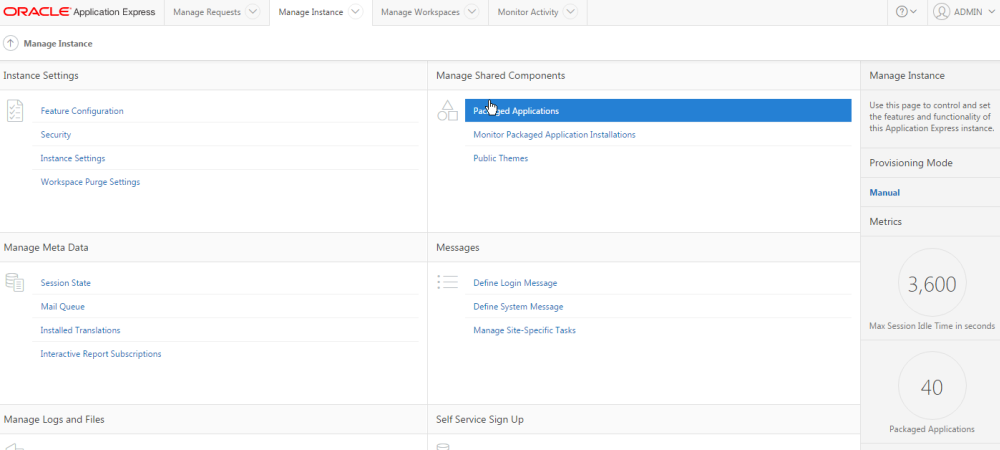This screenshot has width=1000, height=450.
Task: Click the ADMIN user avatar icon
Action: click(941, 12)
